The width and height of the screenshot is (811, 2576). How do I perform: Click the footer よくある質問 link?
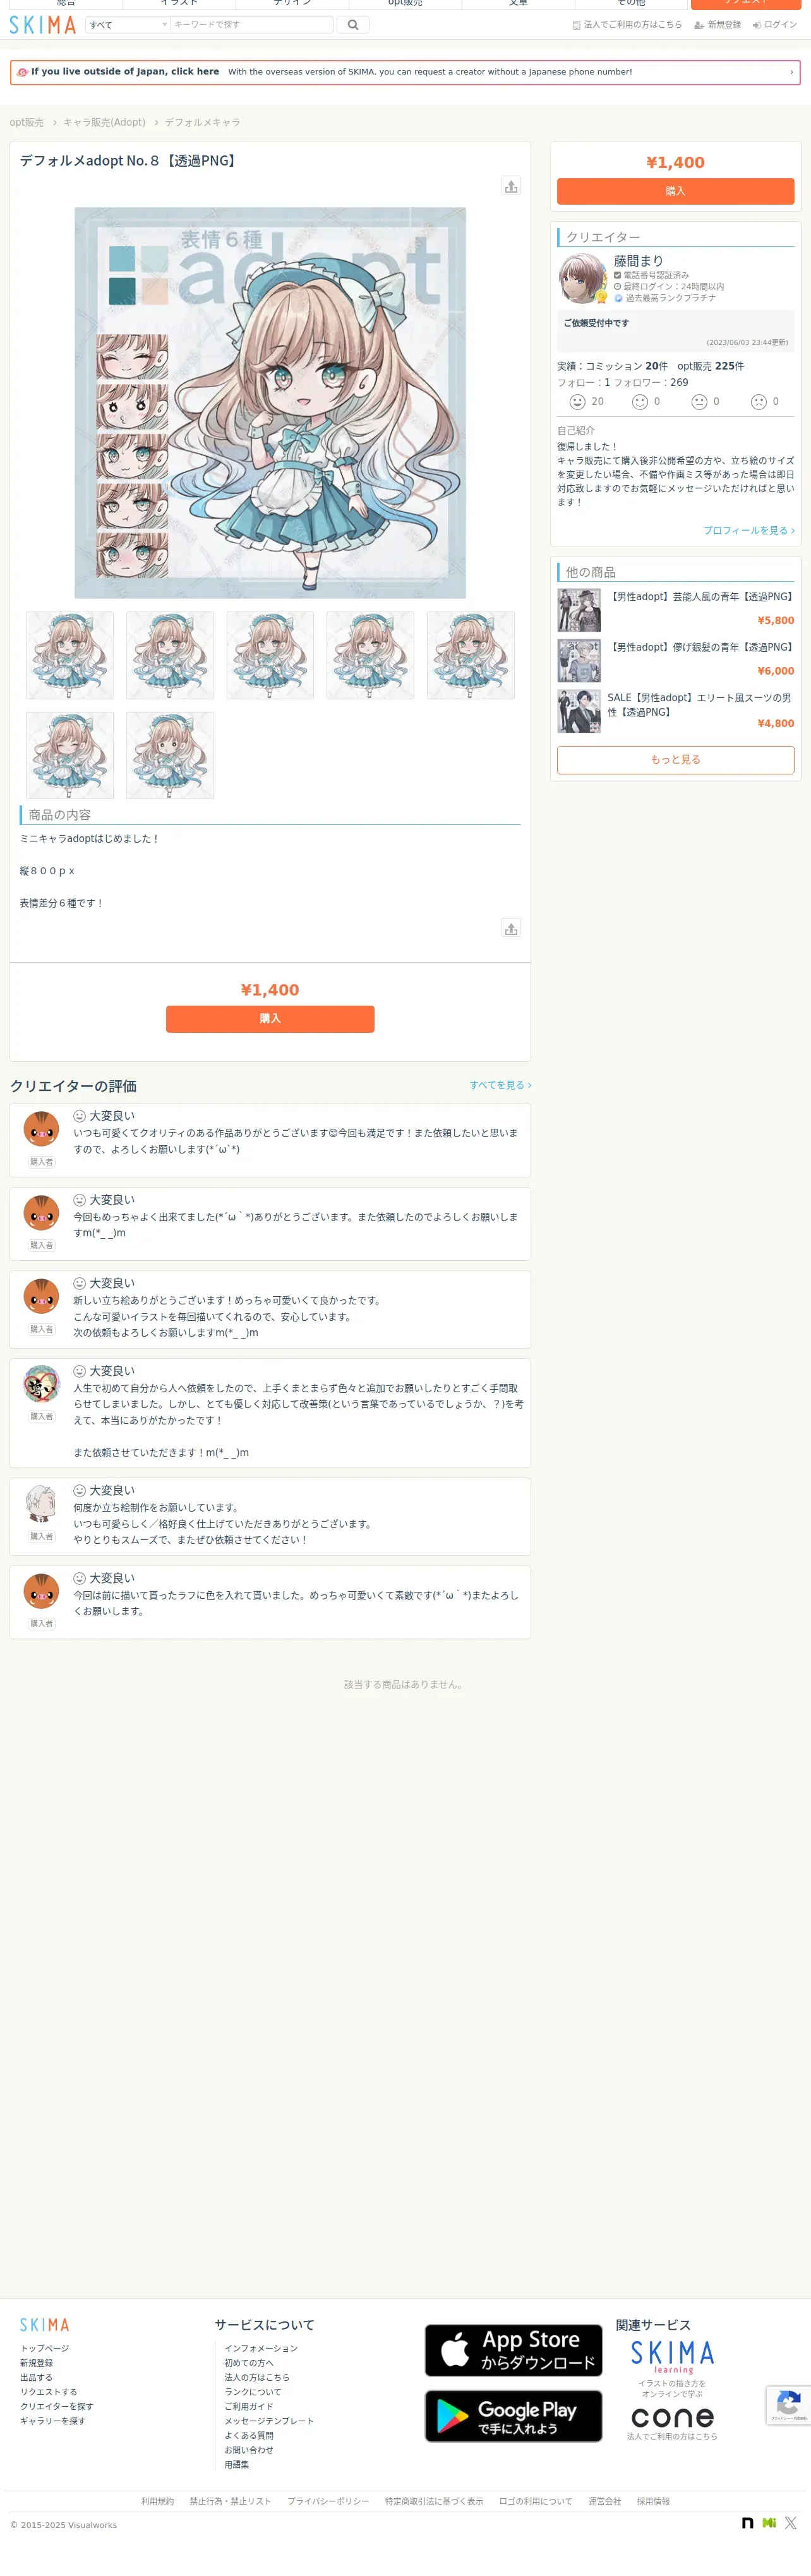tap(249, 2436)
